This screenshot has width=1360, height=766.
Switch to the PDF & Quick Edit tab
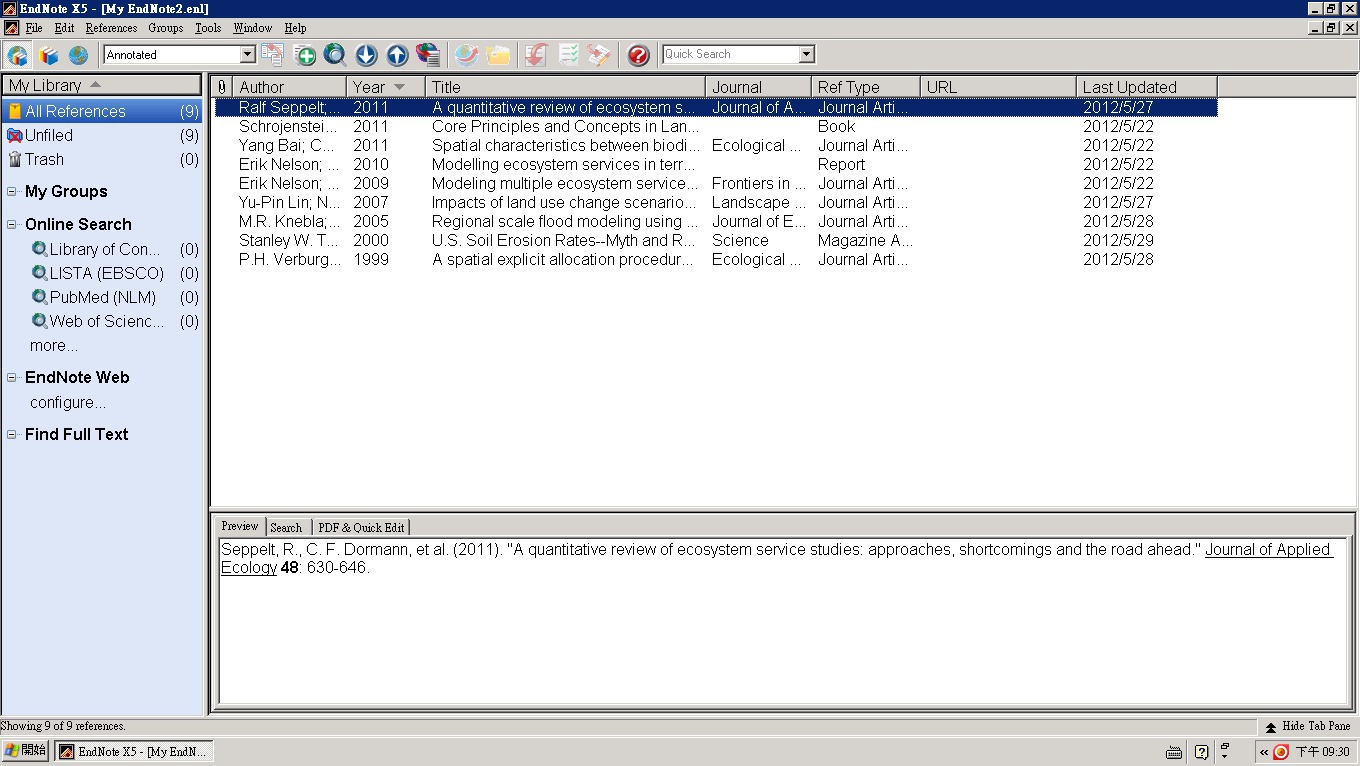coord(361,527)
